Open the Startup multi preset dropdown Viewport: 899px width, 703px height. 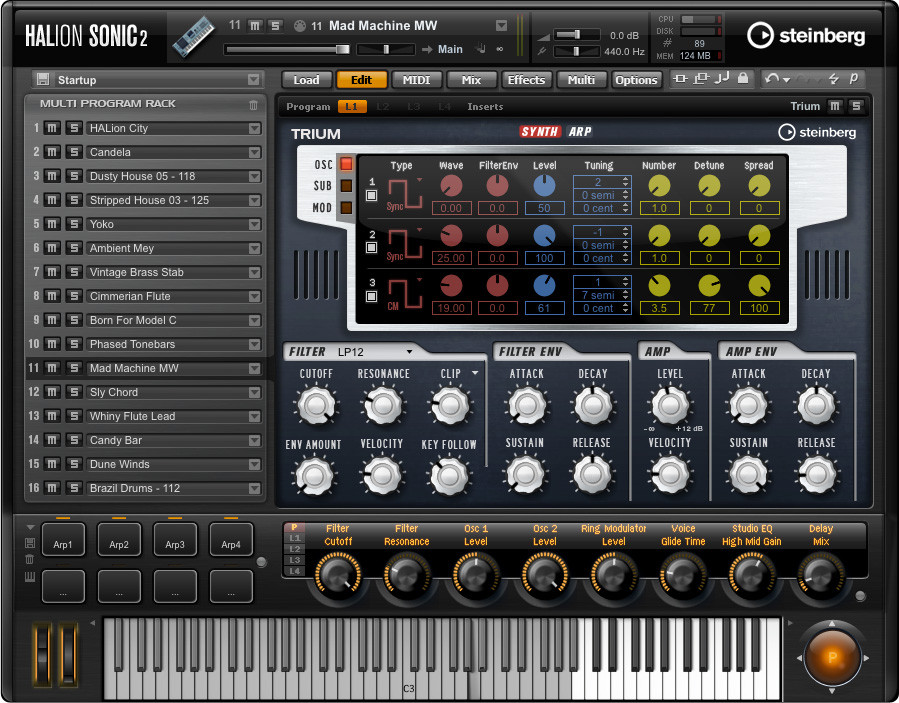(x=253, y=79)
